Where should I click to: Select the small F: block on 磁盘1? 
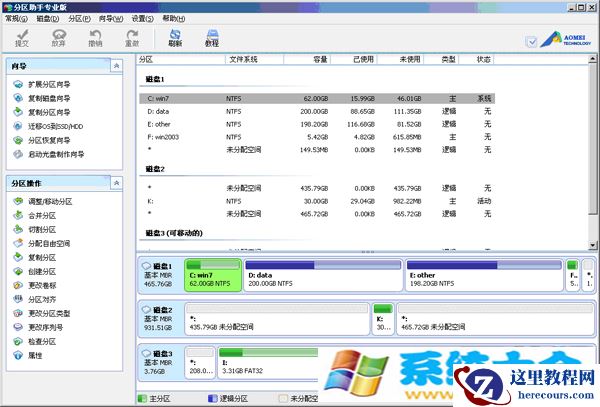point(572,275)
